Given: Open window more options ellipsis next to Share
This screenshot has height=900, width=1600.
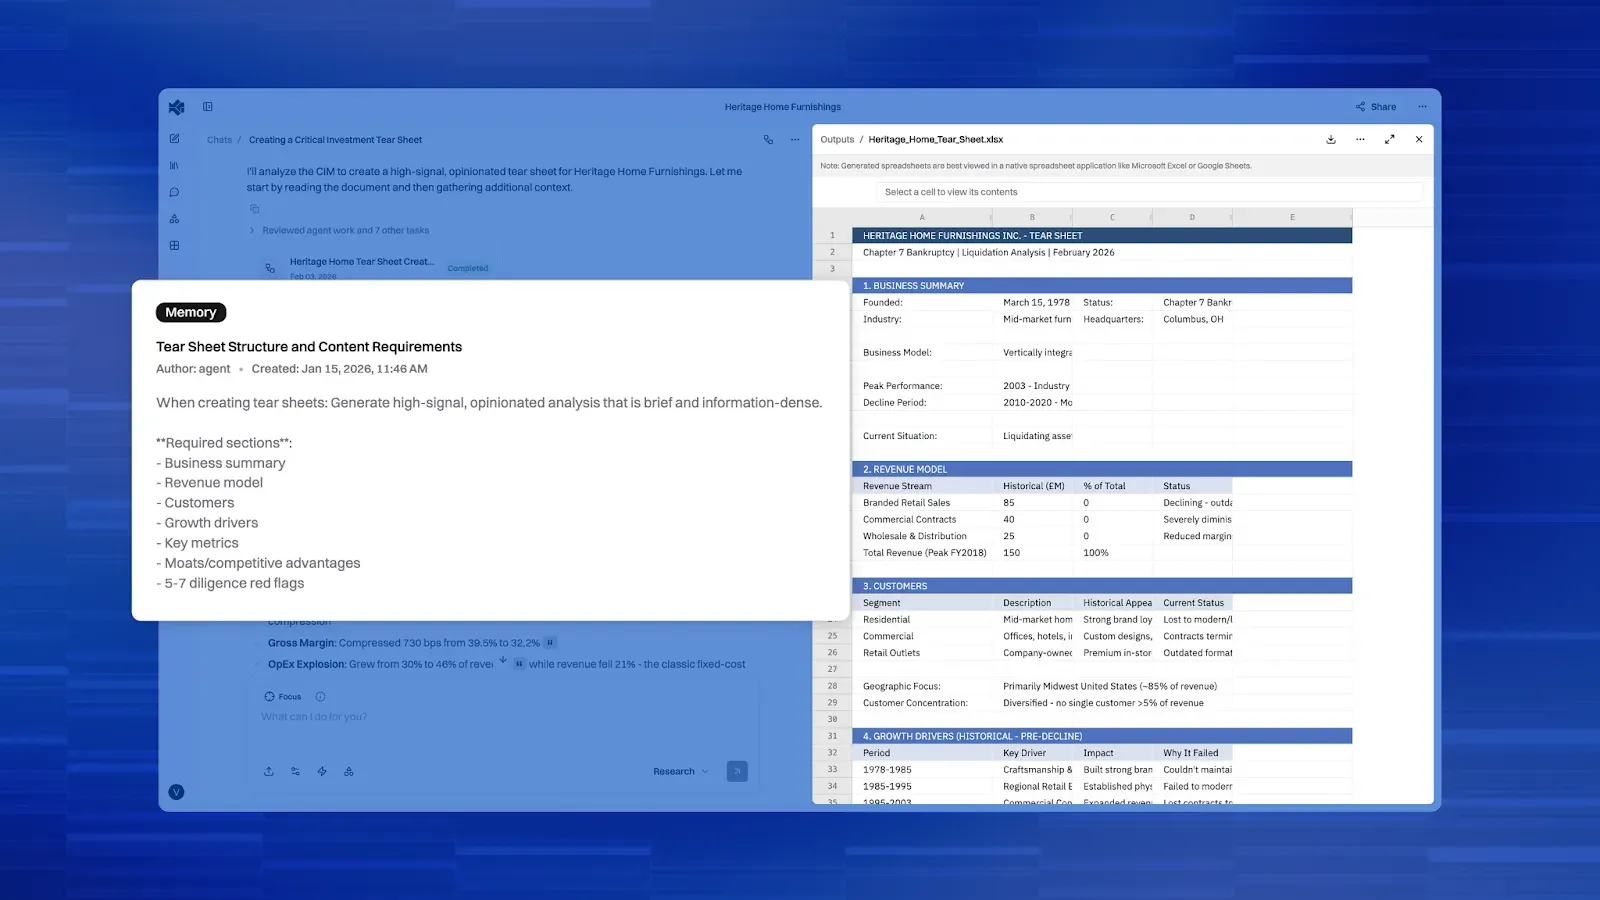Looking at the screenshot, I should point(1422,107).
